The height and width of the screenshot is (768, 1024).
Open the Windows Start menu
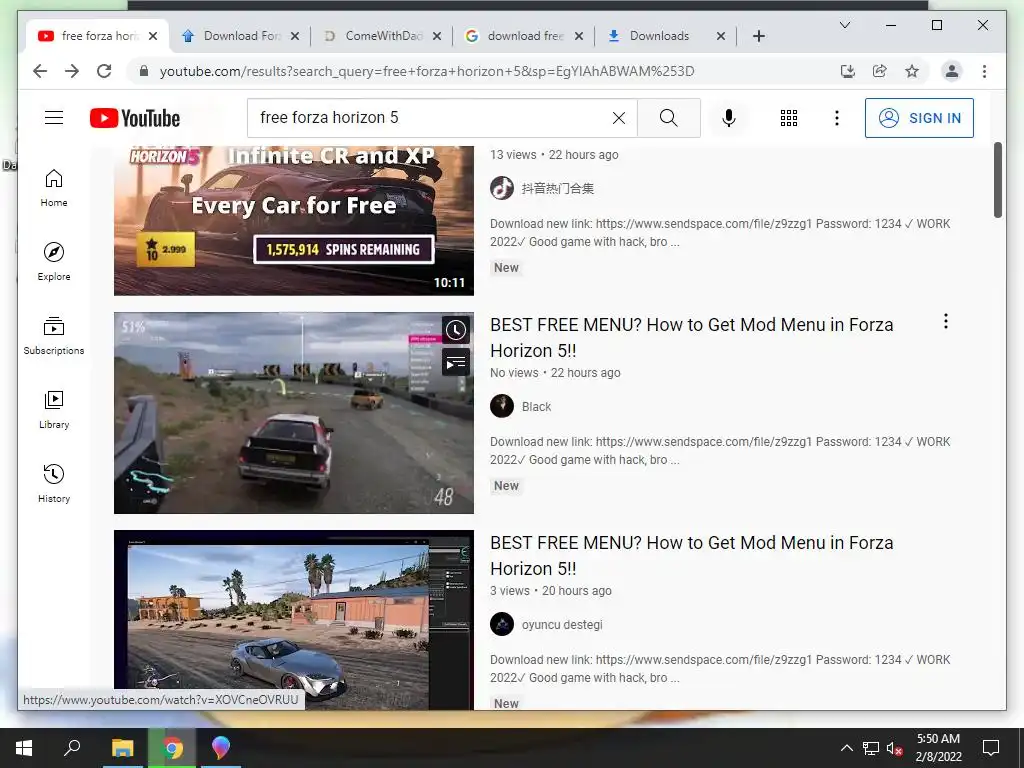(x=24, y=748)
